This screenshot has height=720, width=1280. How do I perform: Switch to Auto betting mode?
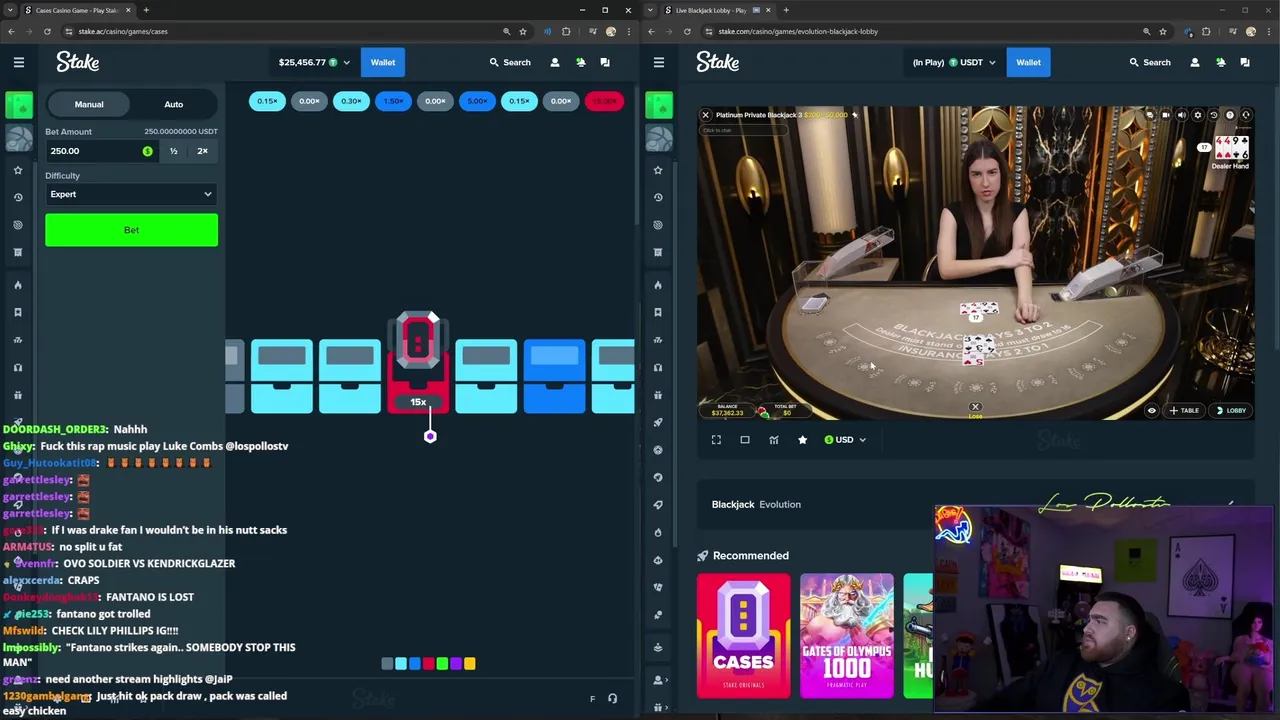click(x=174, y=104)
